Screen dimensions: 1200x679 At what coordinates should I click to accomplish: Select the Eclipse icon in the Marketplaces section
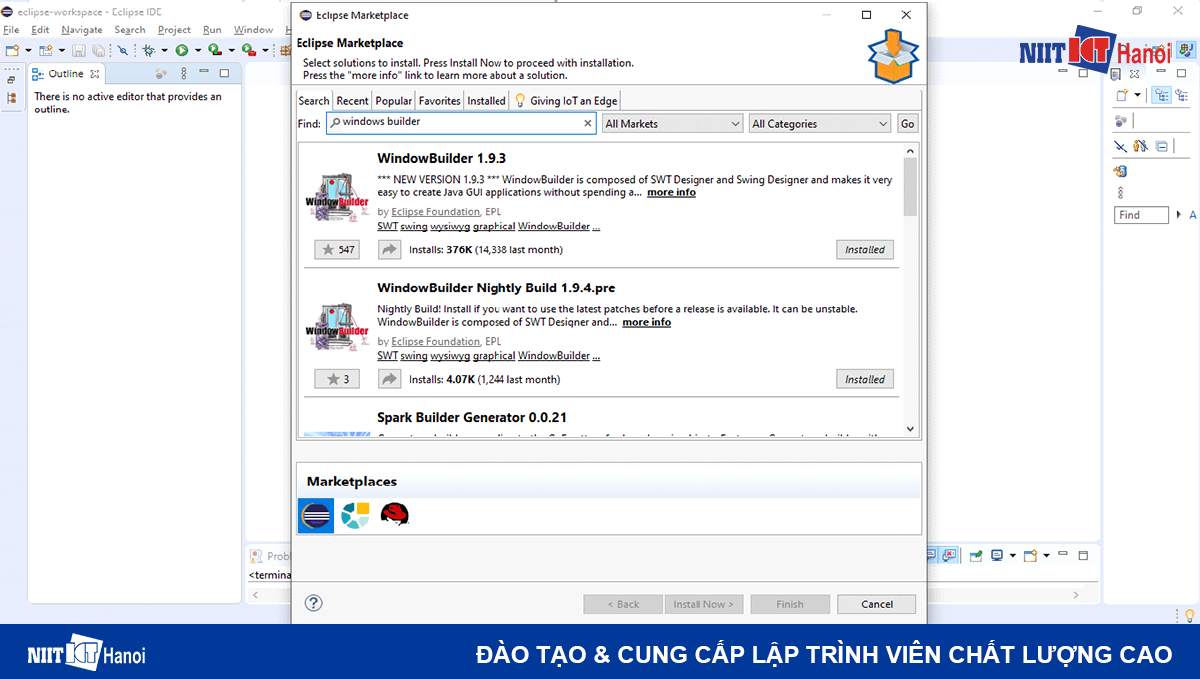click(315, 516)
